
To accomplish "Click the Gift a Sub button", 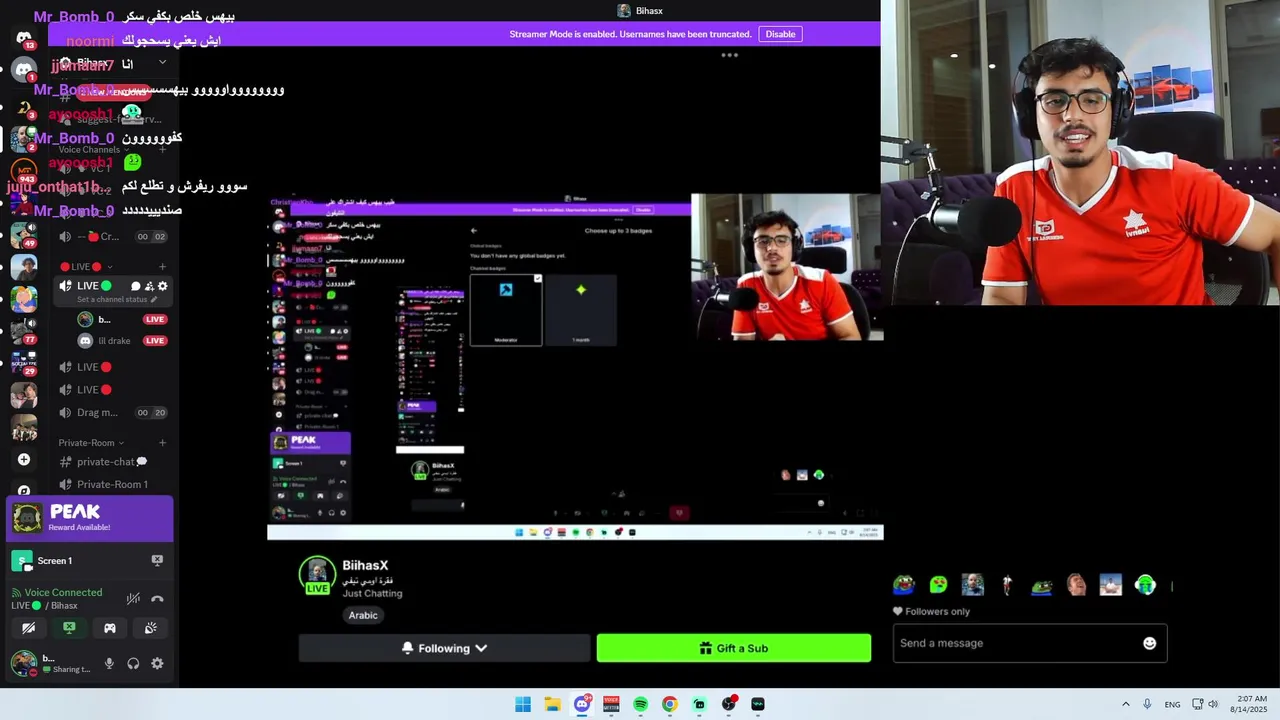I will coord(733,648).
